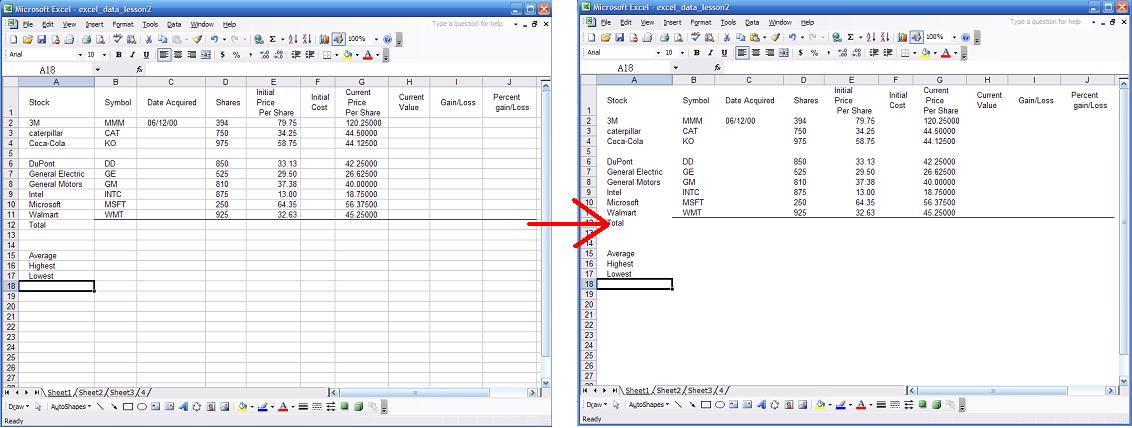Toggle Italic formatting in right window
This screenshot has height=428, width=1132.
710,53
